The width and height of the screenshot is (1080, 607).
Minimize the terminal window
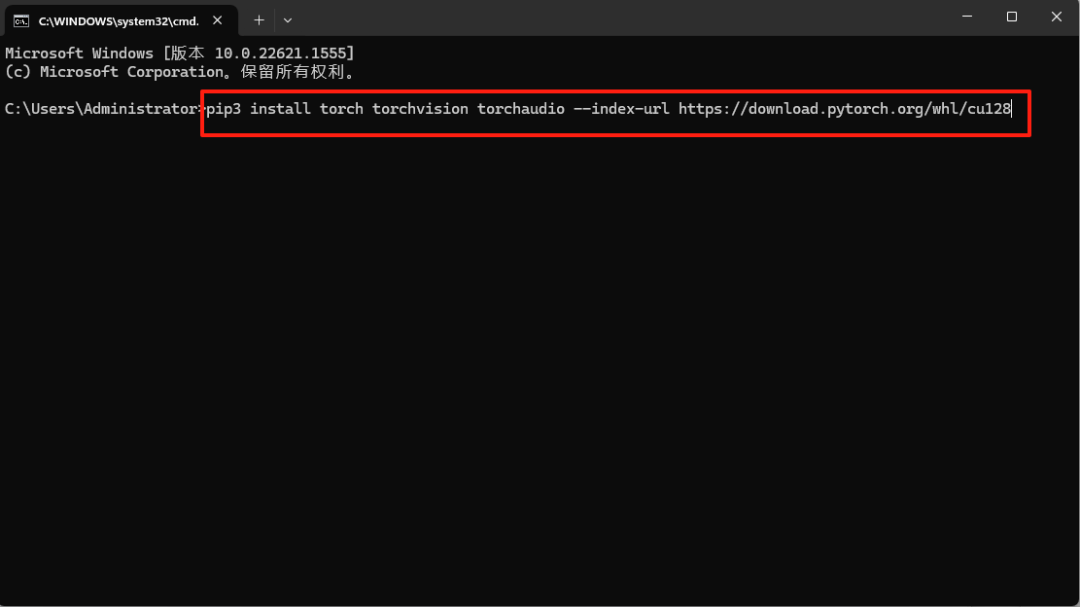coord(967,17)
